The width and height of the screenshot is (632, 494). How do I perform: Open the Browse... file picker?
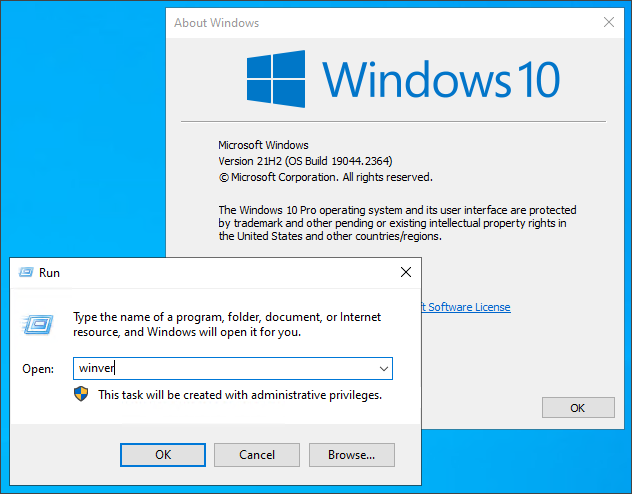pos(351,455)
